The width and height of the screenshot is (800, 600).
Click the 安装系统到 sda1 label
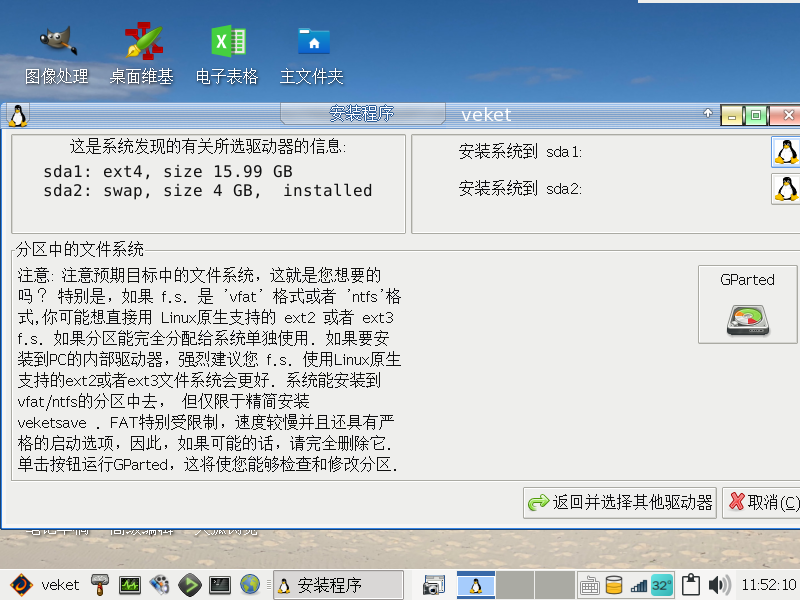pos(520,152)
